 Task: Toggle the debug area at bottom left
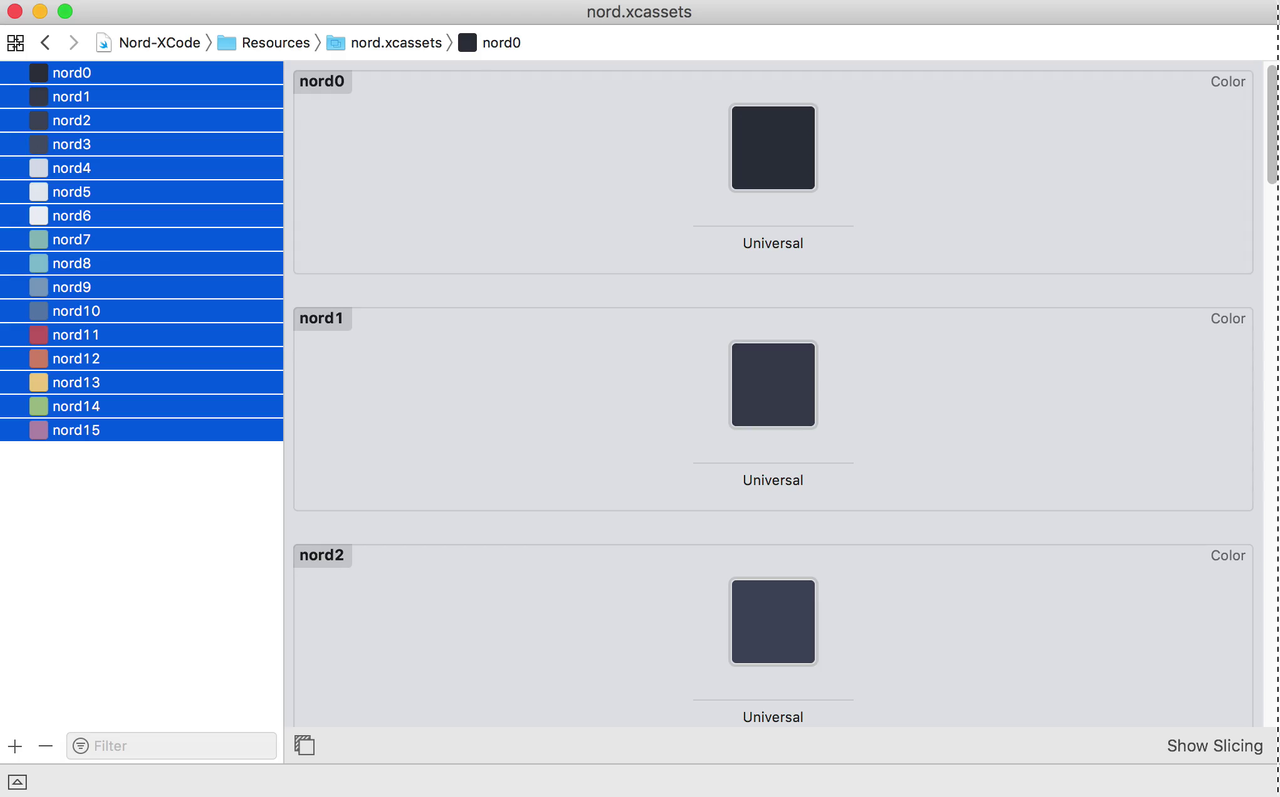17,782
